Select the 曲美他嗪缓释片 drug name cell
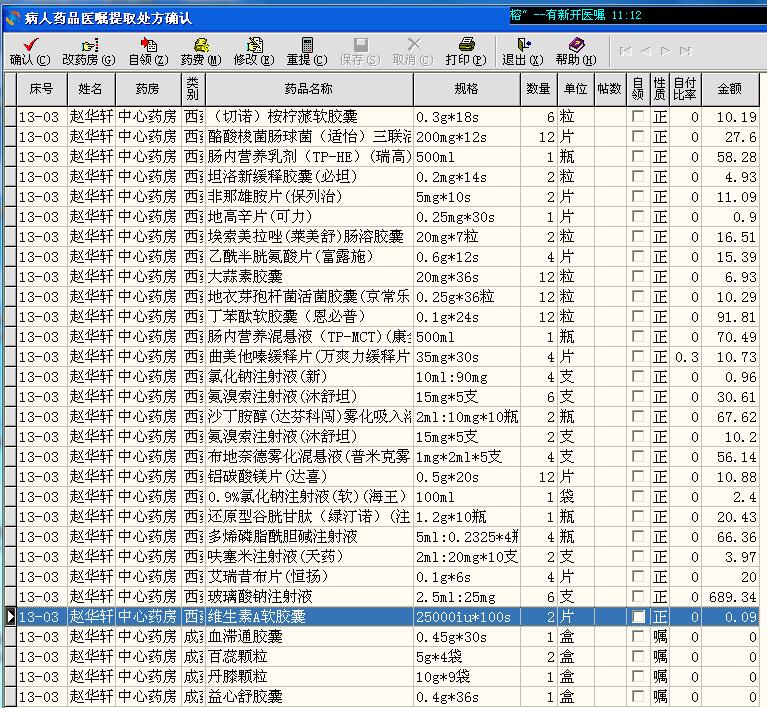Screen dimensions: 767x708 pyautogui.click(x=309, y=357)
